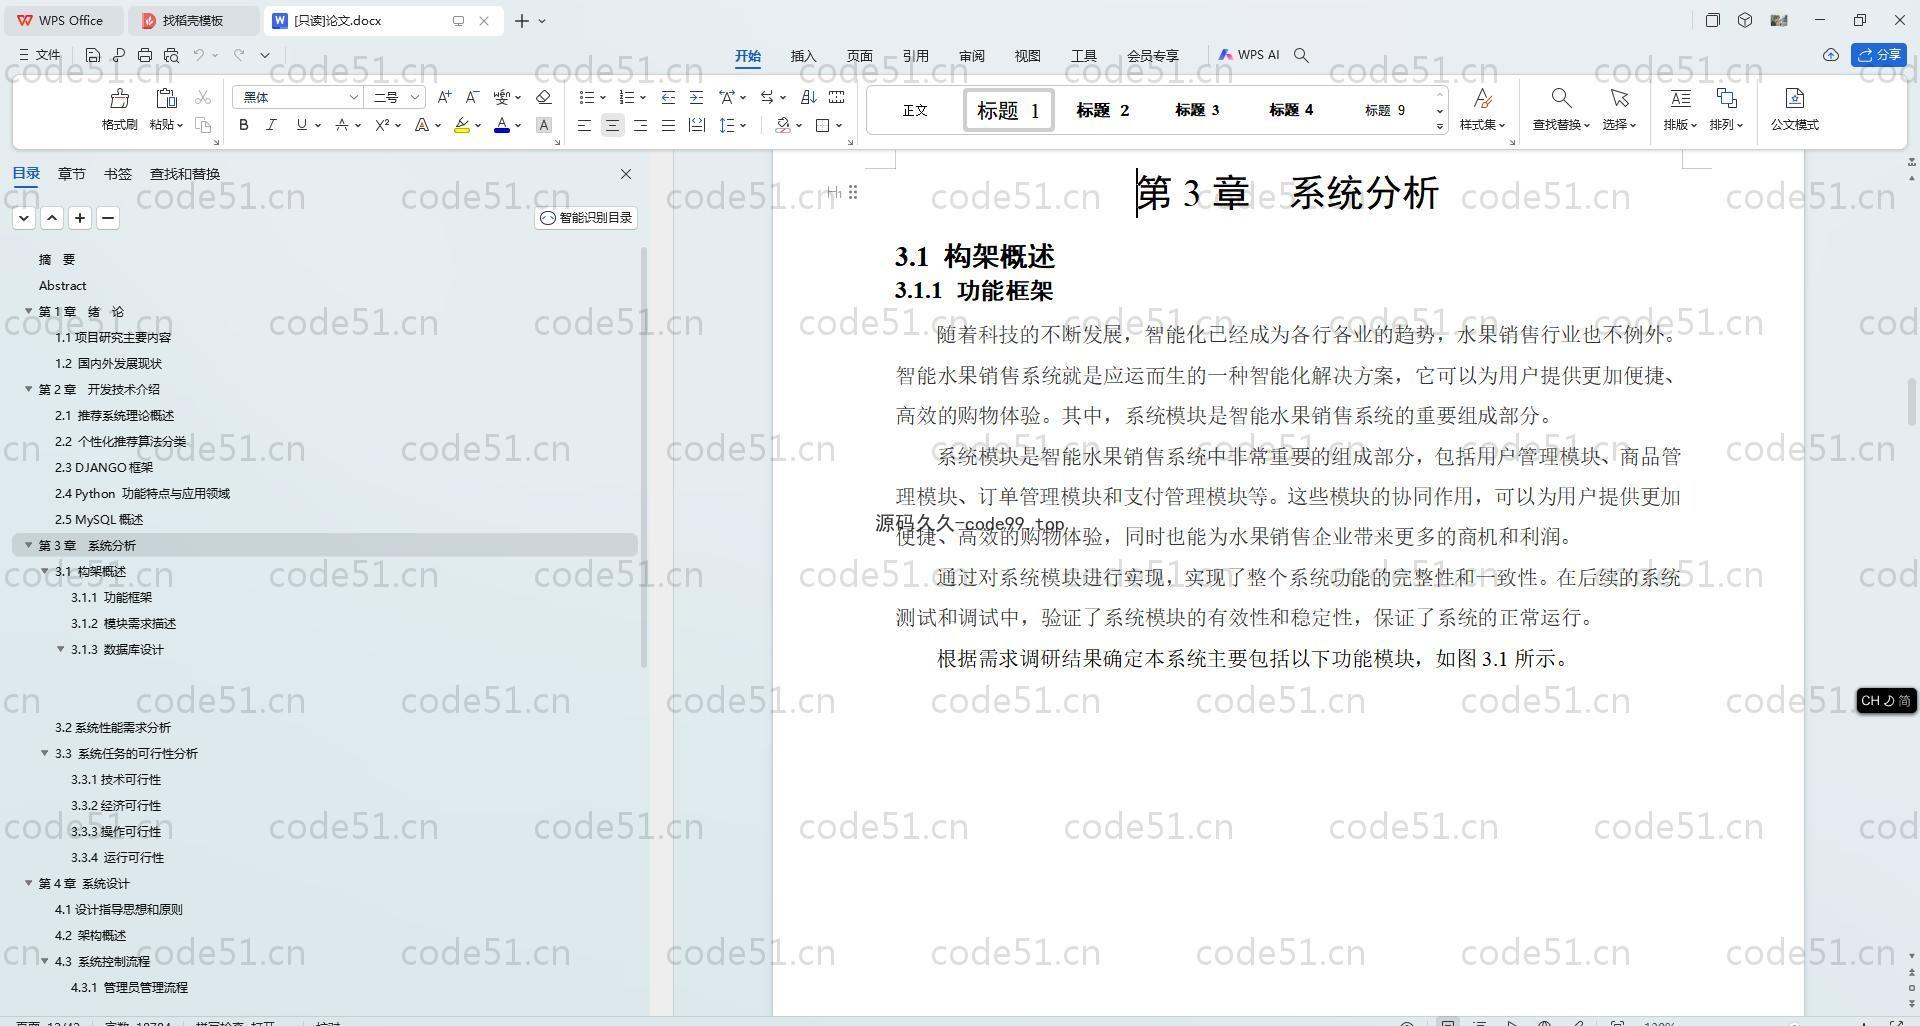
Task: Click the WPS AI button
Action: (x=1249, y=55)
